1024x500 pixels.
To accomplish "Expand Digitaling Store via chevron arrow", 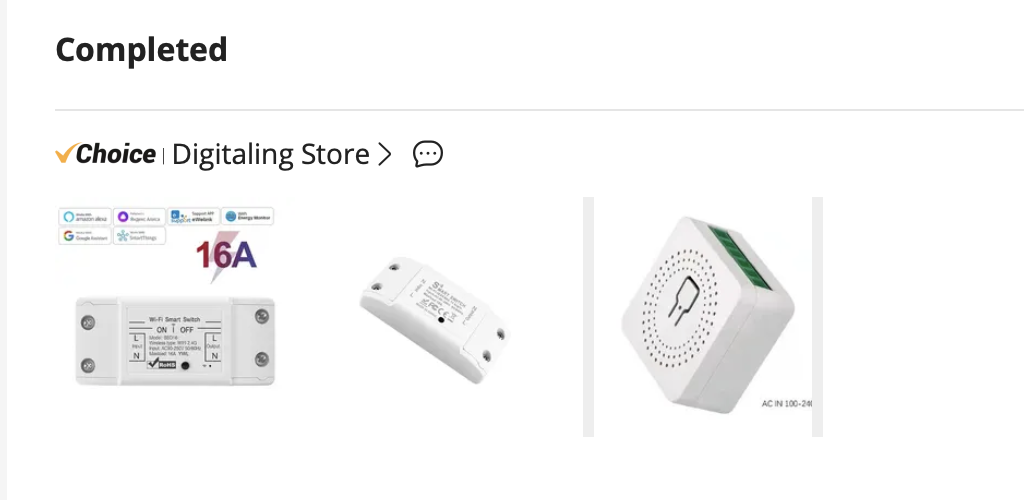I will [x=385, y=155].
